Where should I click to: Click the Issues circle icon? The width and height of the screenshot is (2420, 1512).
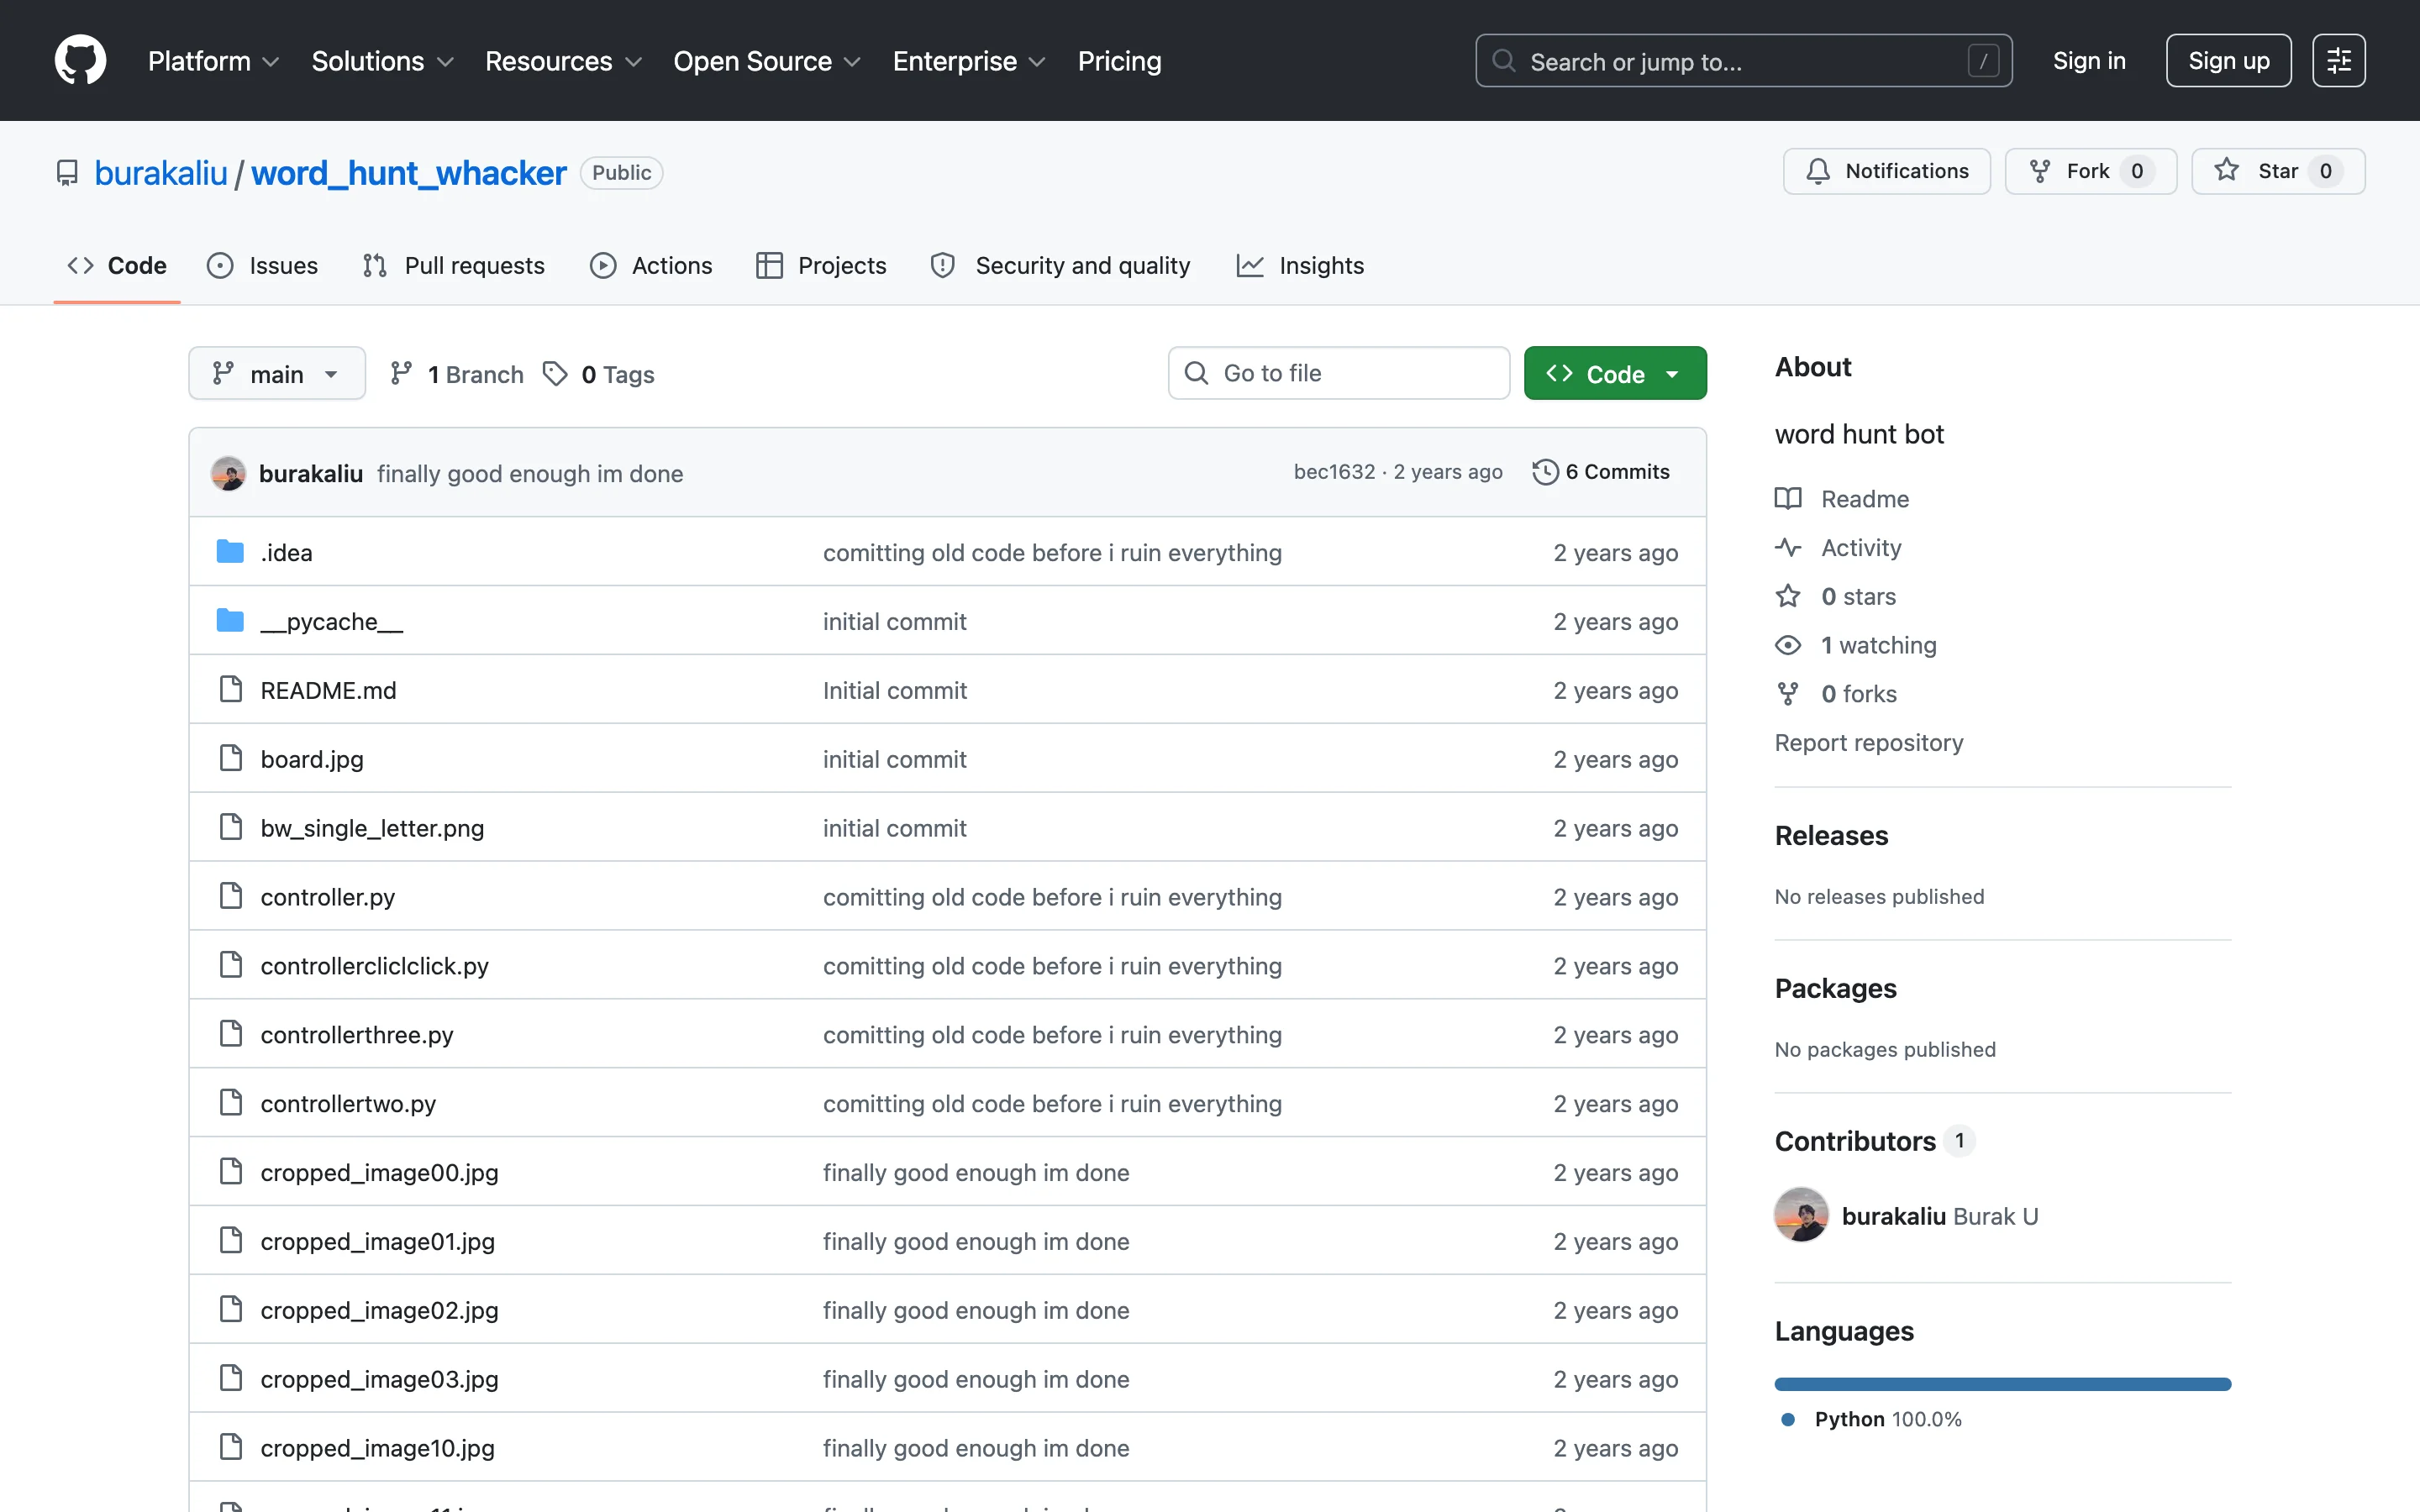[x=220, y=265]
